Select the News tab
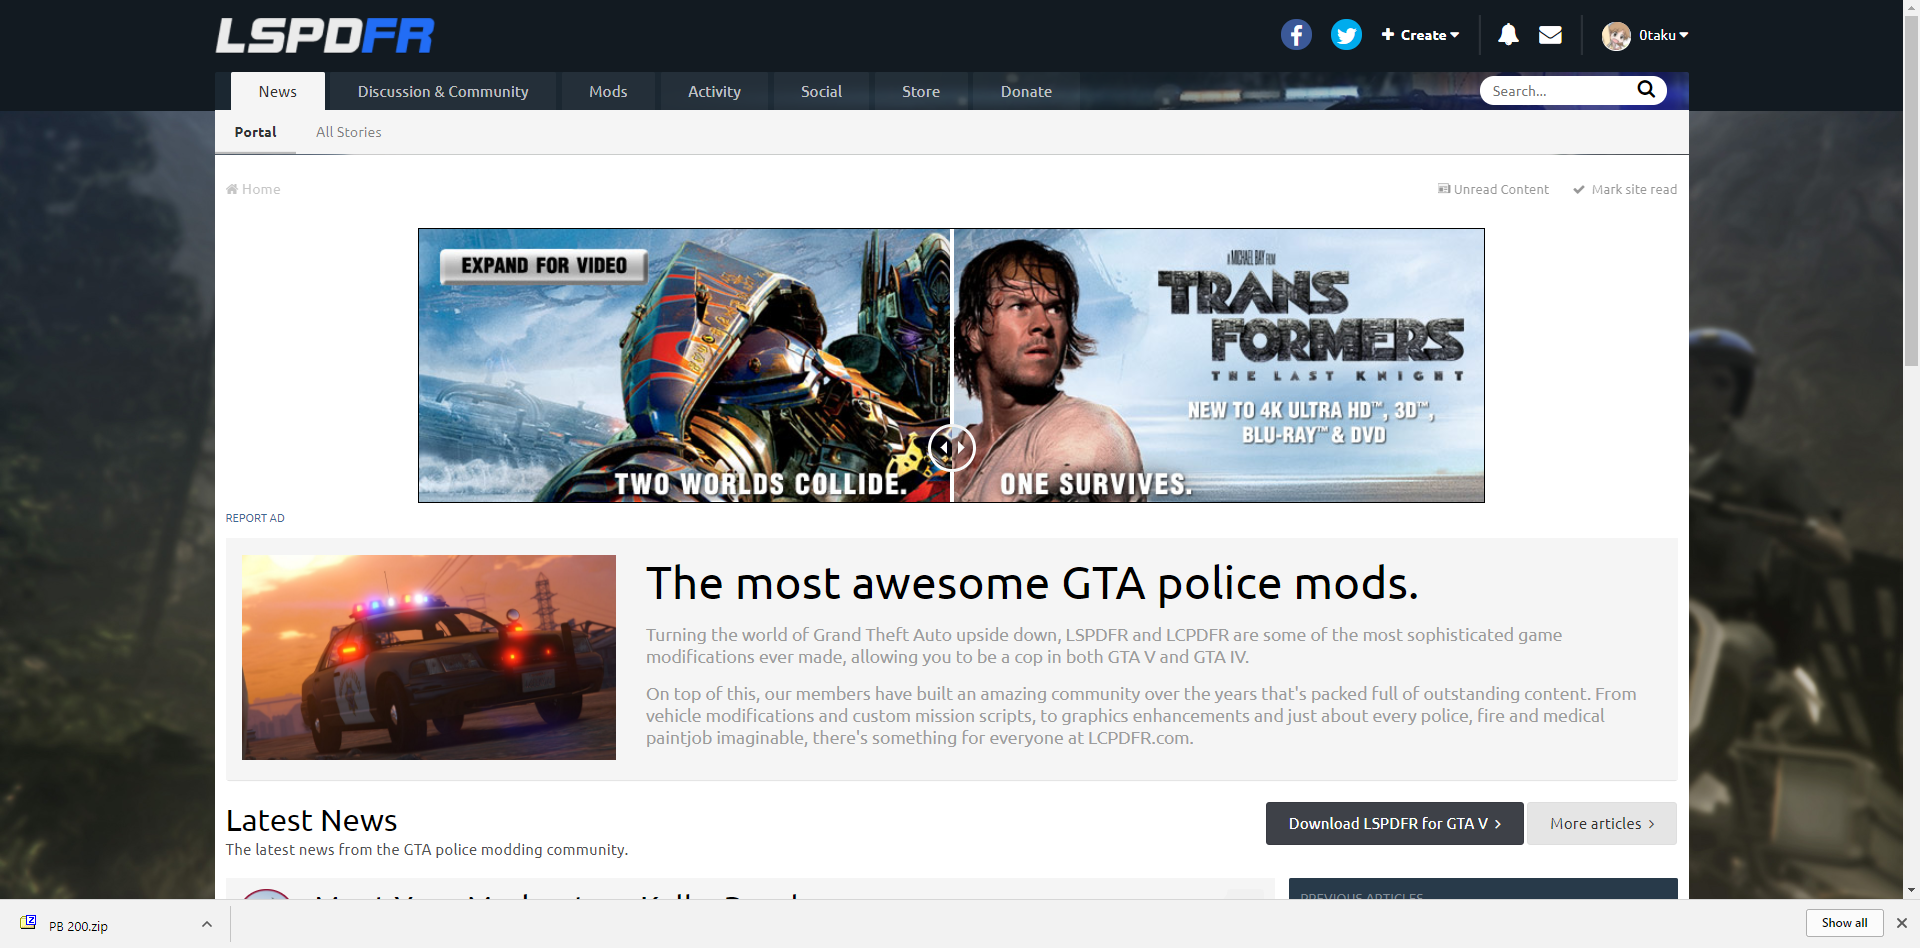1920x948 pixels. (x=278, y=91)
